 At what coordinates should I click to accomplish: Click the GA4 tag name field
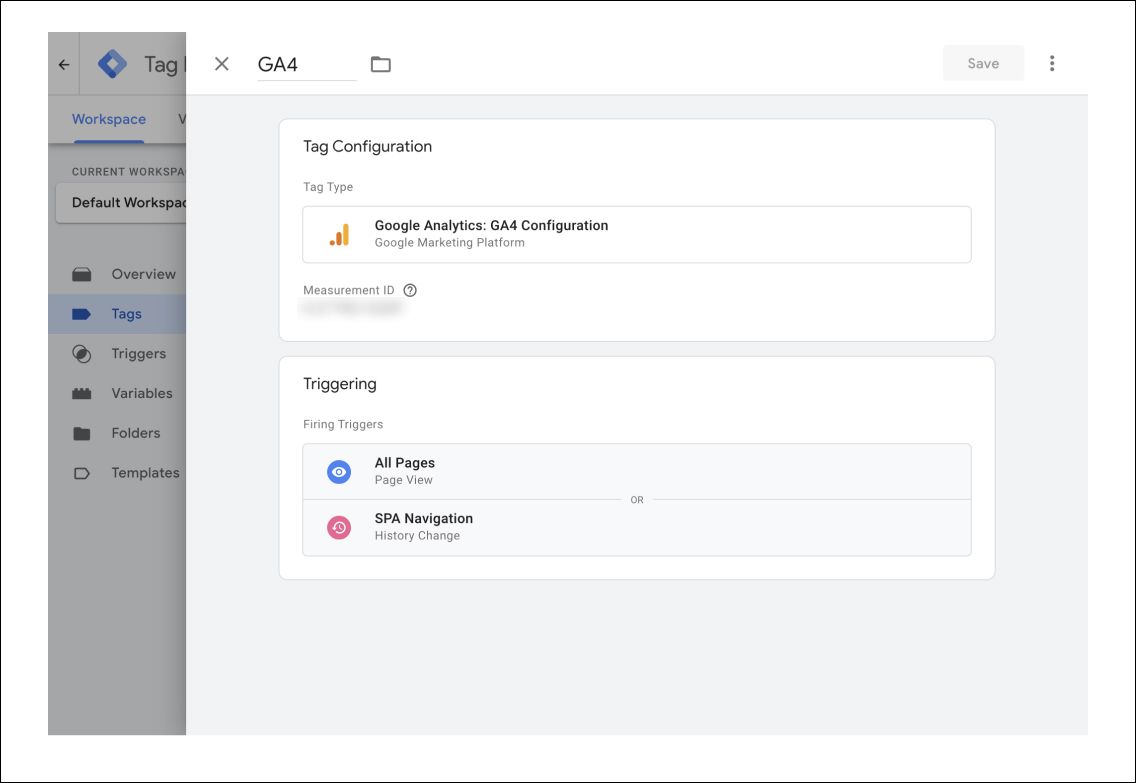(x=306, y=64)
